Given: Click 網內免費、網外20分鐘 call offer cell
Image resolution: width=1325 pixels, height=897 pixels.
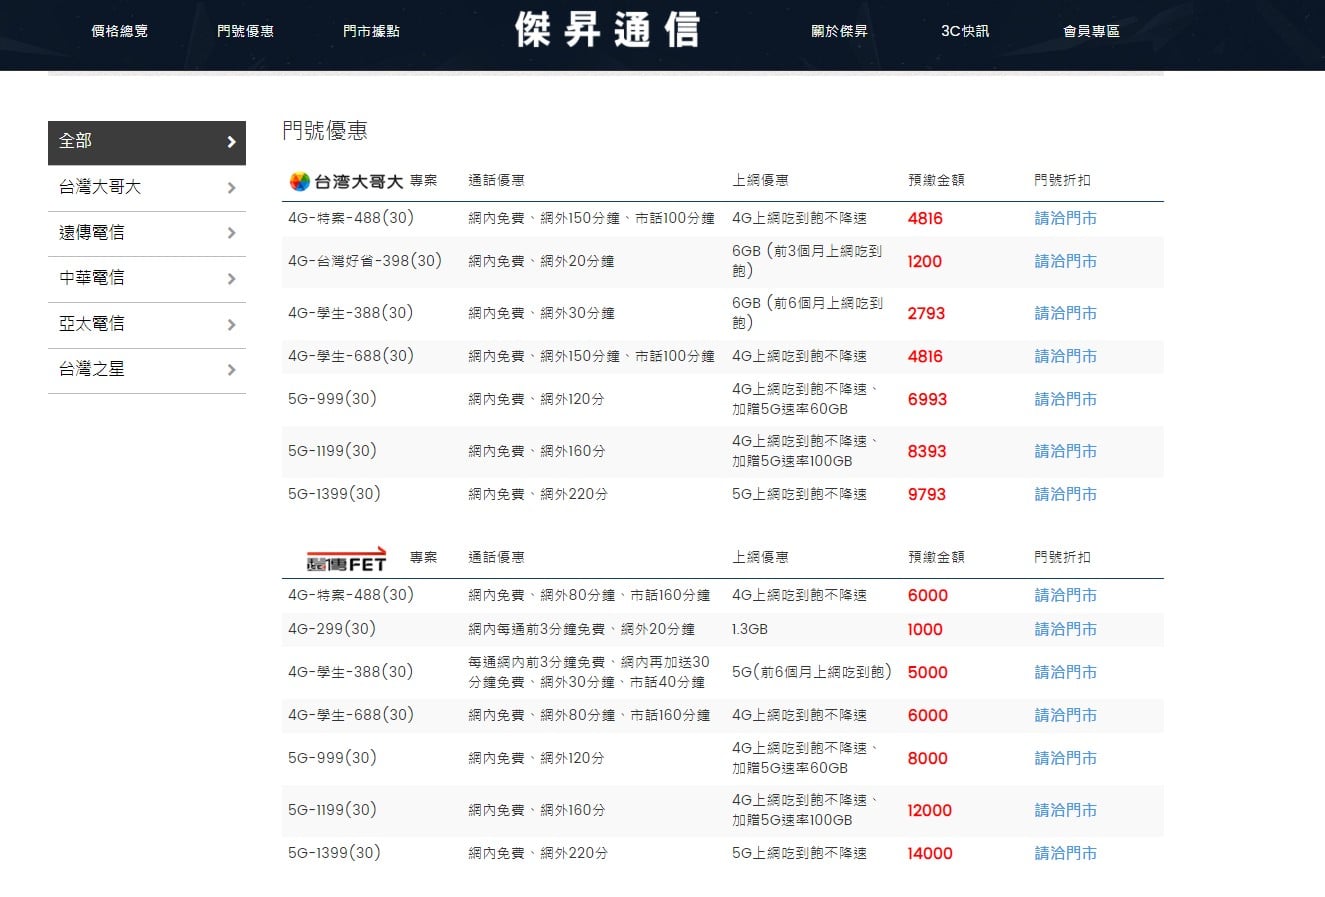Looking at the screenshot, I should click(541, 261).
